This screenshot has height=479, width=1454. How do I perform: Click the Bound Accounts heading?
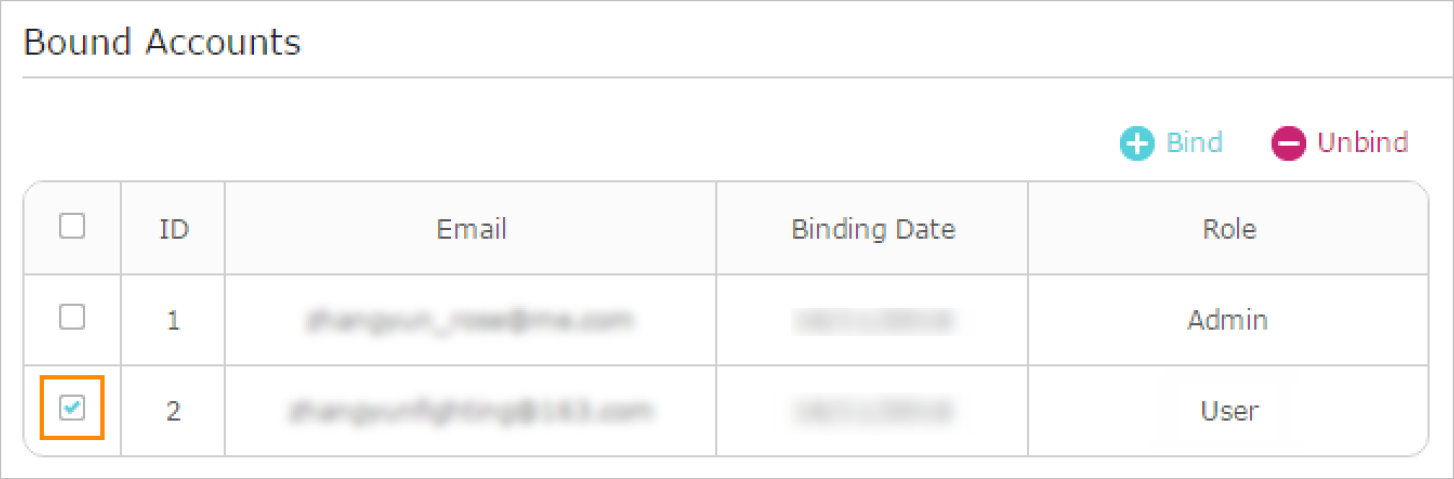(x=162, y=43)
